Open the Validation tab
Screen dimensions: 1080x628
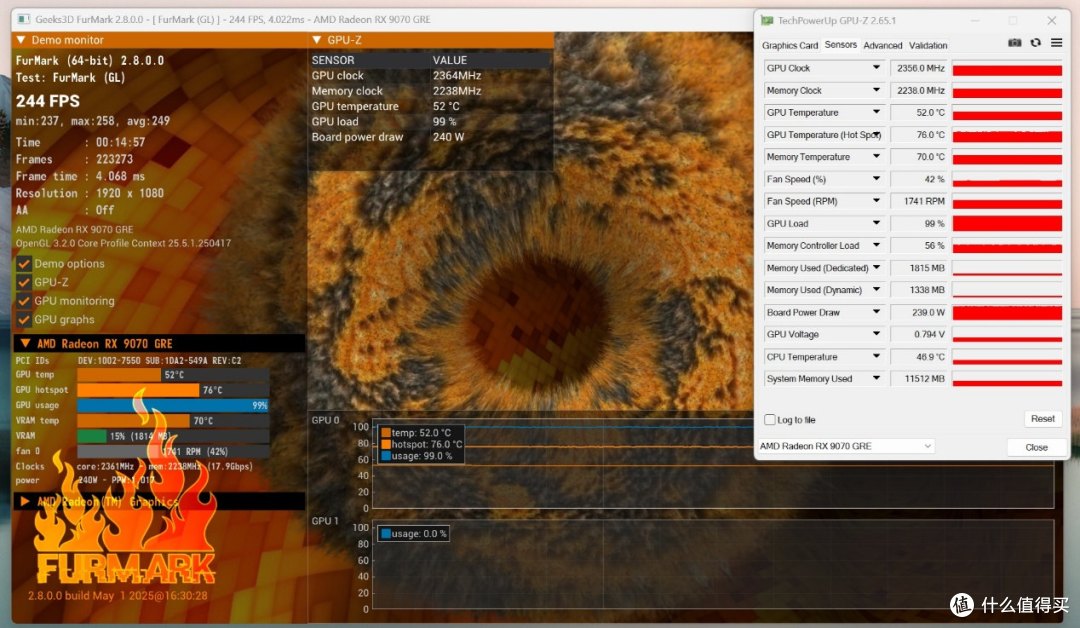[928, 45]
